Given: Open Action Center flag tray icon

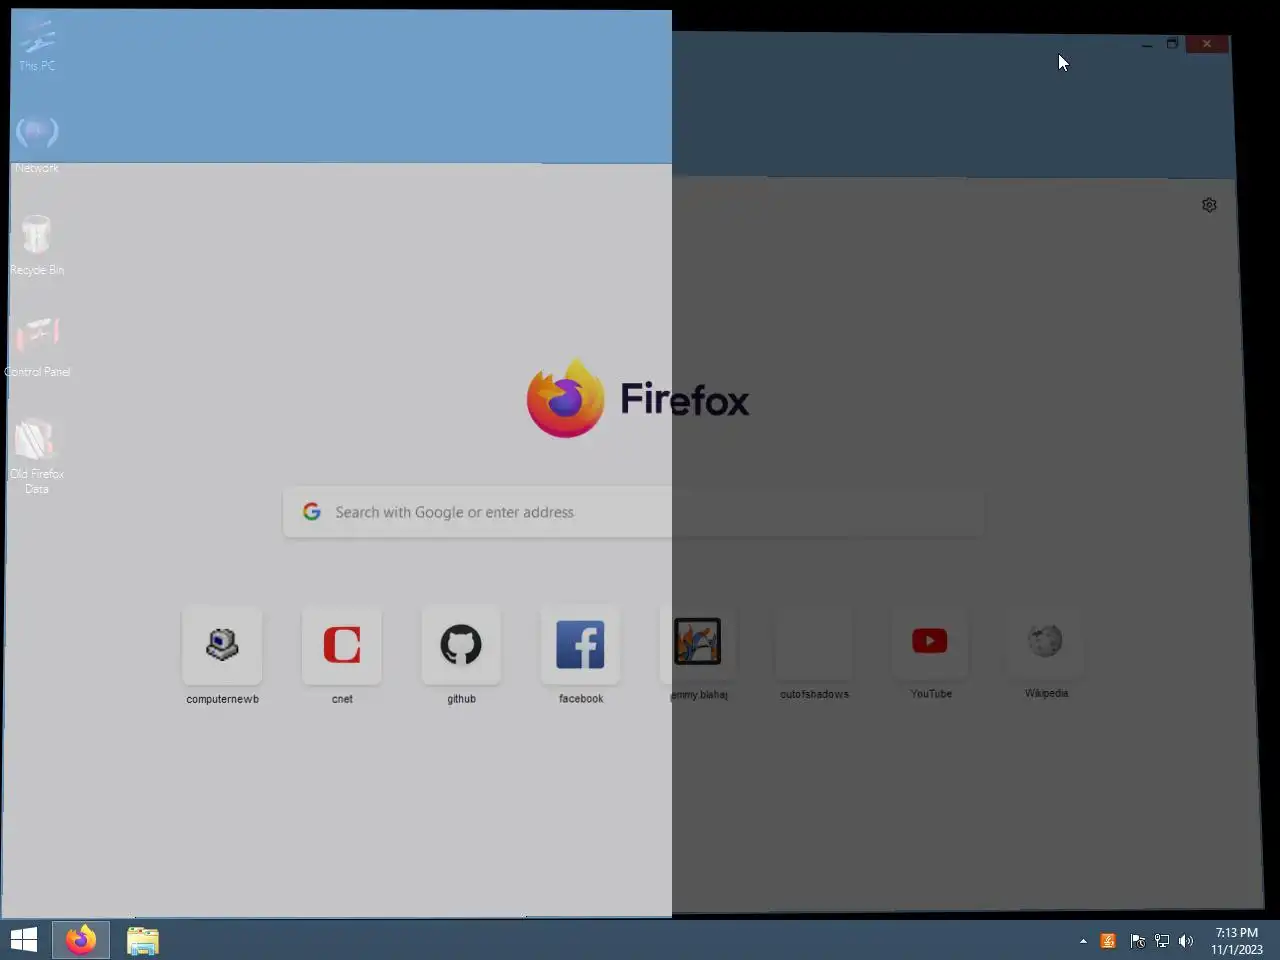Looking at the screenshot, I should coord(1137,941).
